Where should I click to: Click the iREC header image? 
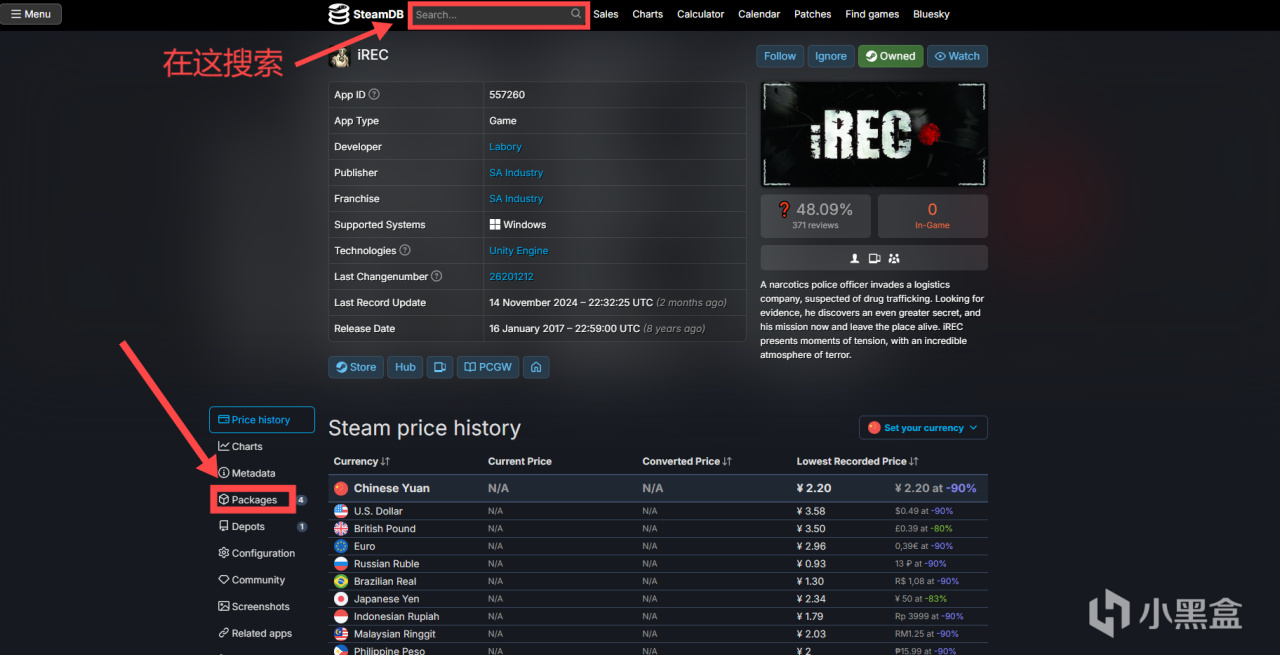pos(874,134)
